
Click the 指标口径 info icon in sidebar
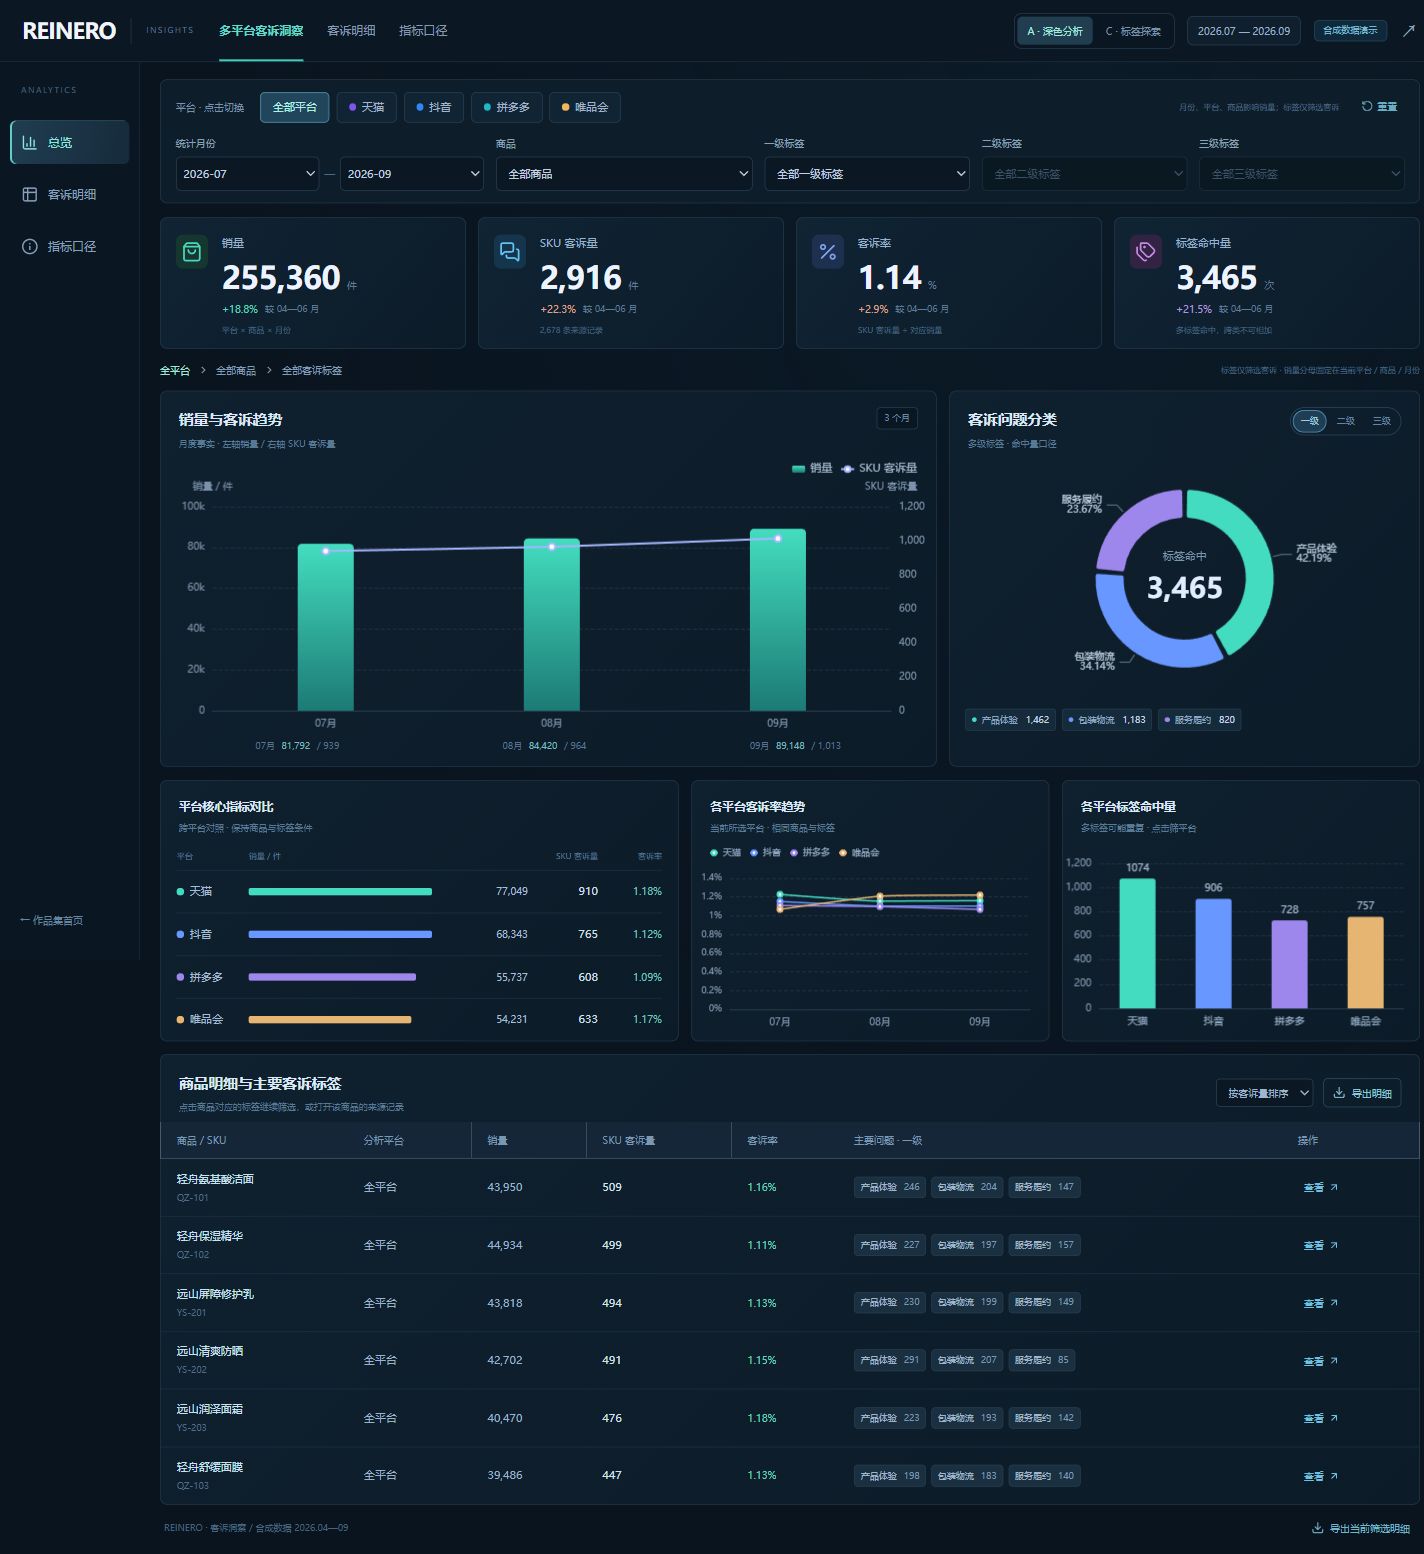(x=30, y=247)
